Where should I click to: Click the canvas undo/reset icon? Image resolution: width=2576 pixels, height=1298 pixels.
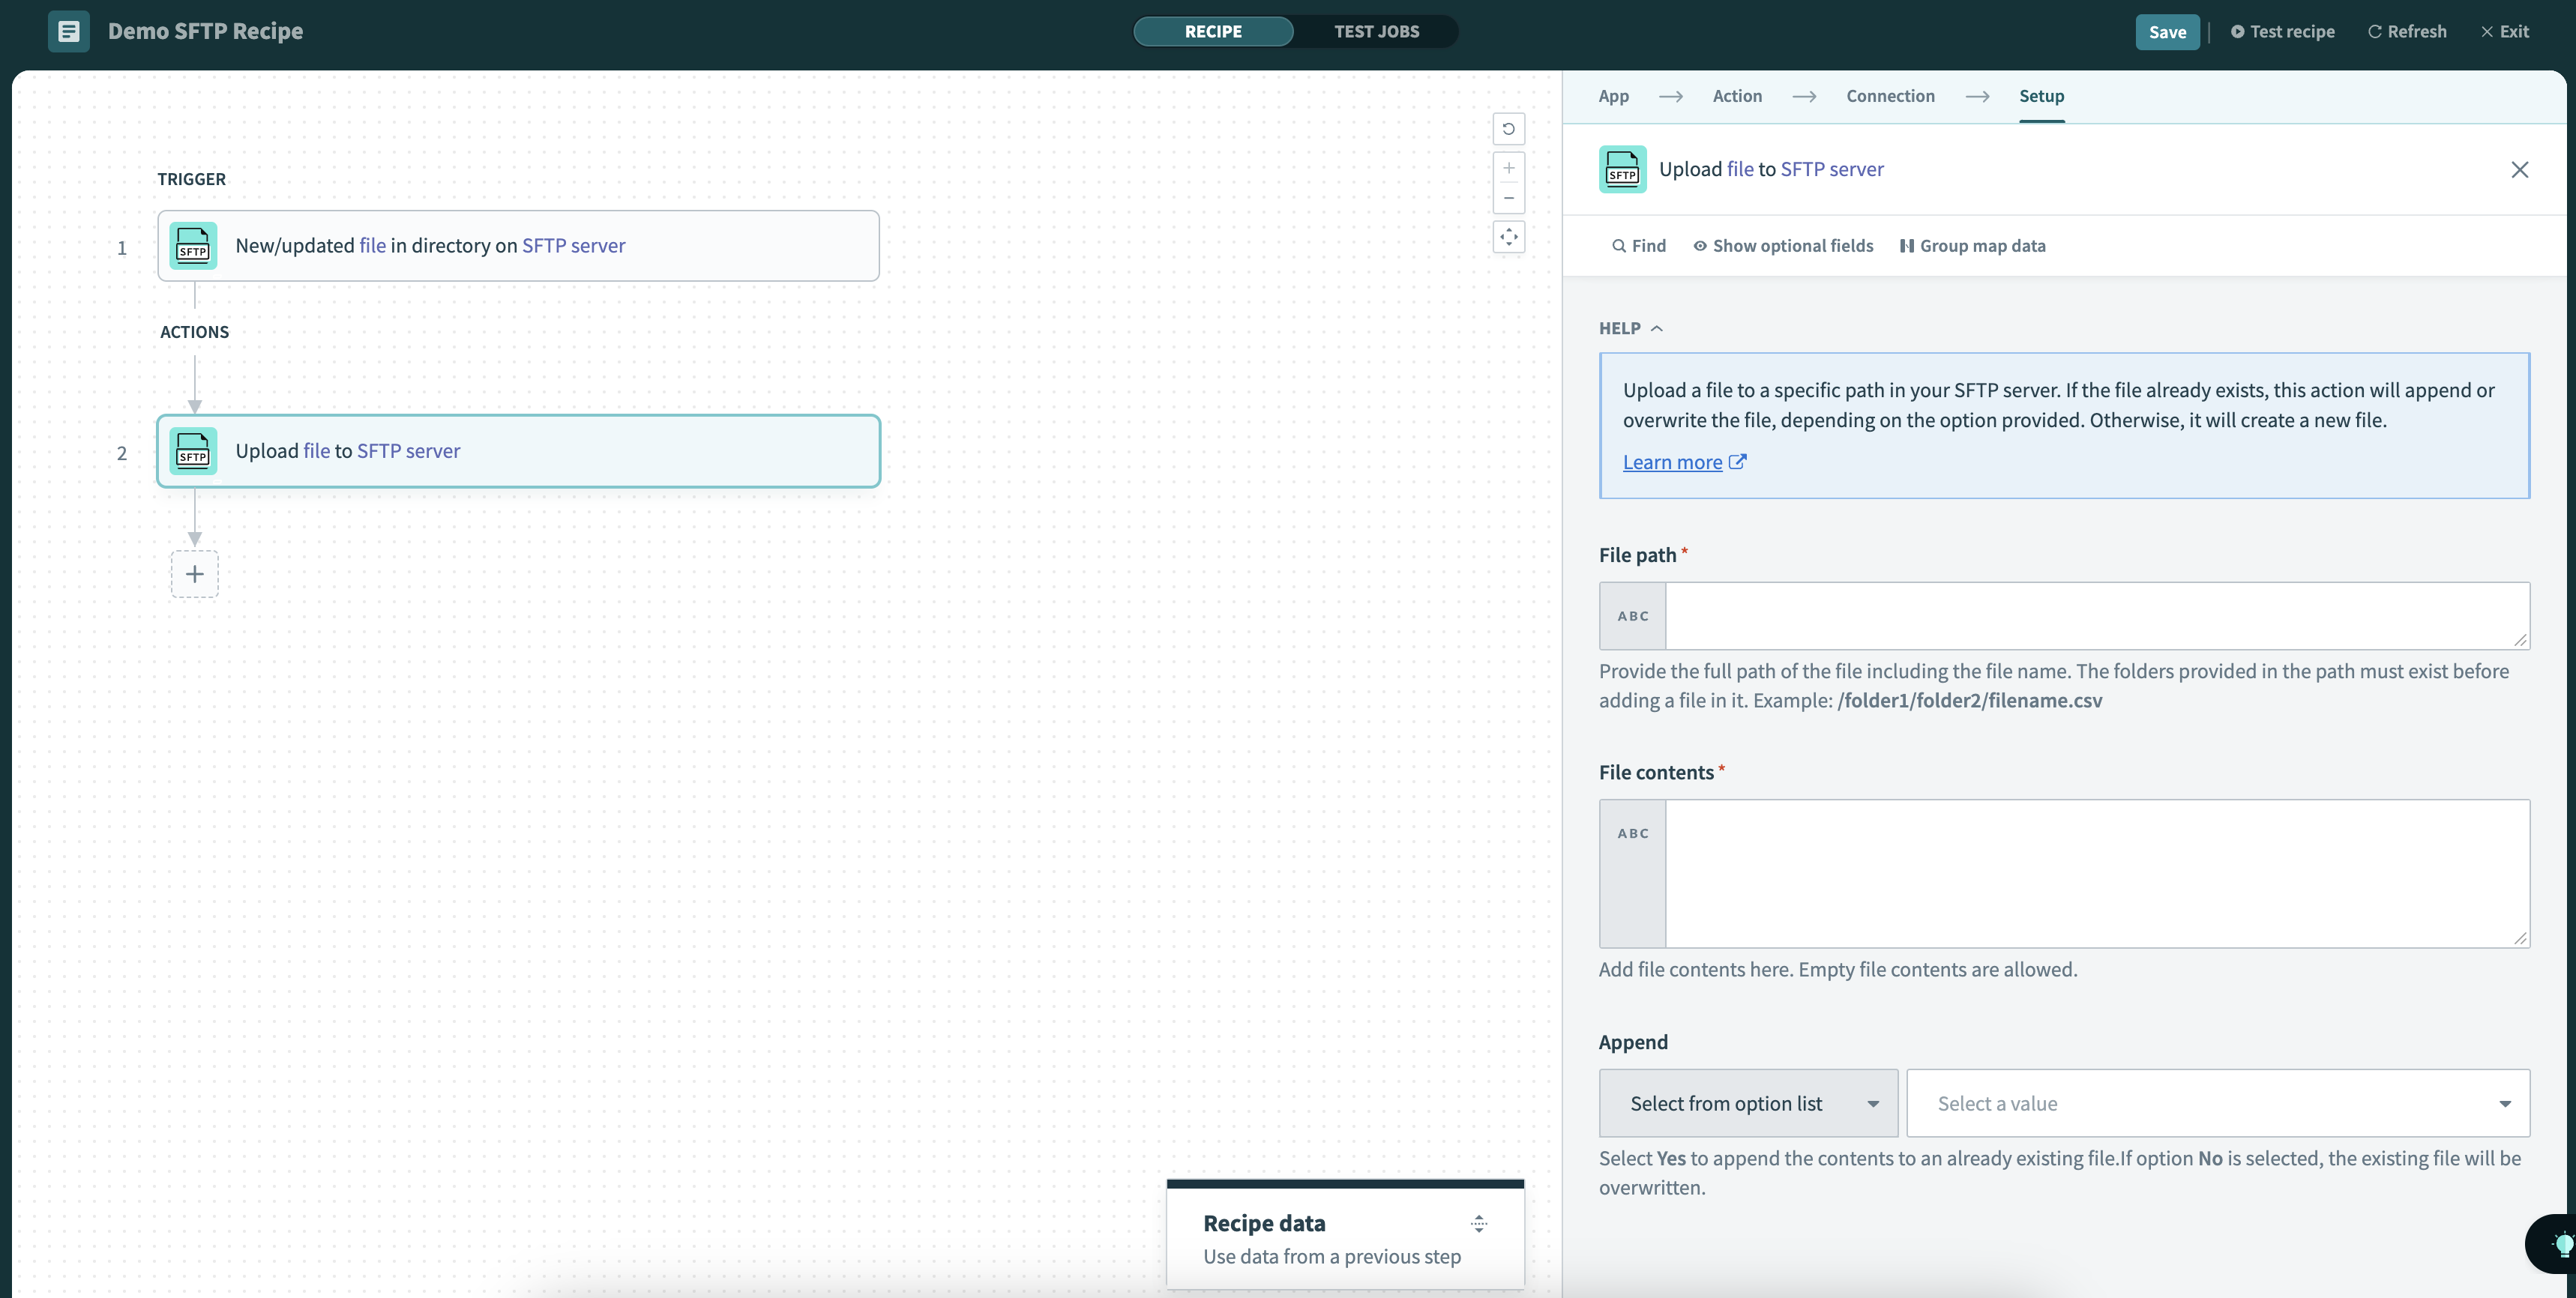[x=1508, y=129]
